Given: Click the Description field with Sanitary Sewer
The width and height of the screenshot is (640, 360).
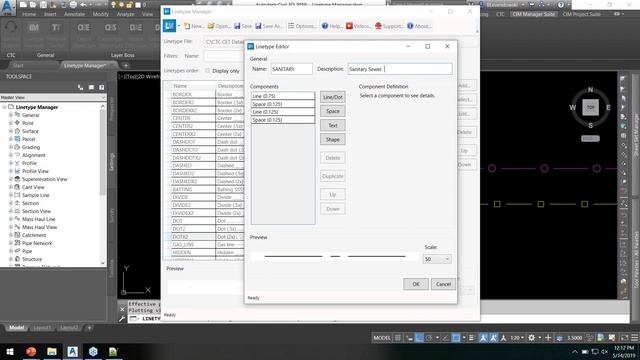Looking at the screenshot, I should point(400,69).
